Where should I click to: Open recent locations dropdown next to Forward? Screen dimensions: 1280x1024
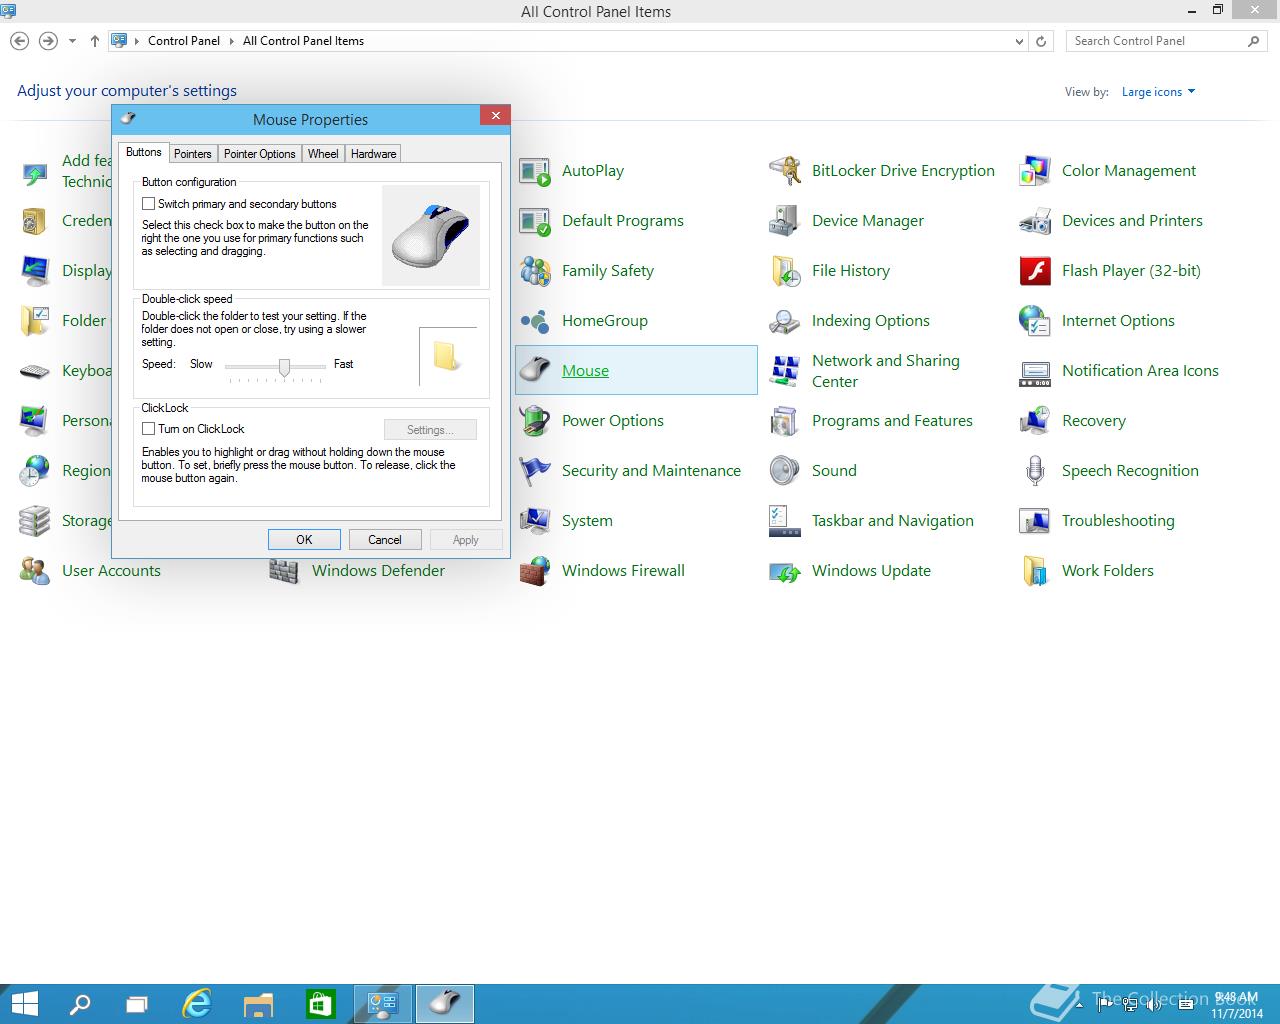click(x=72, y=42)
